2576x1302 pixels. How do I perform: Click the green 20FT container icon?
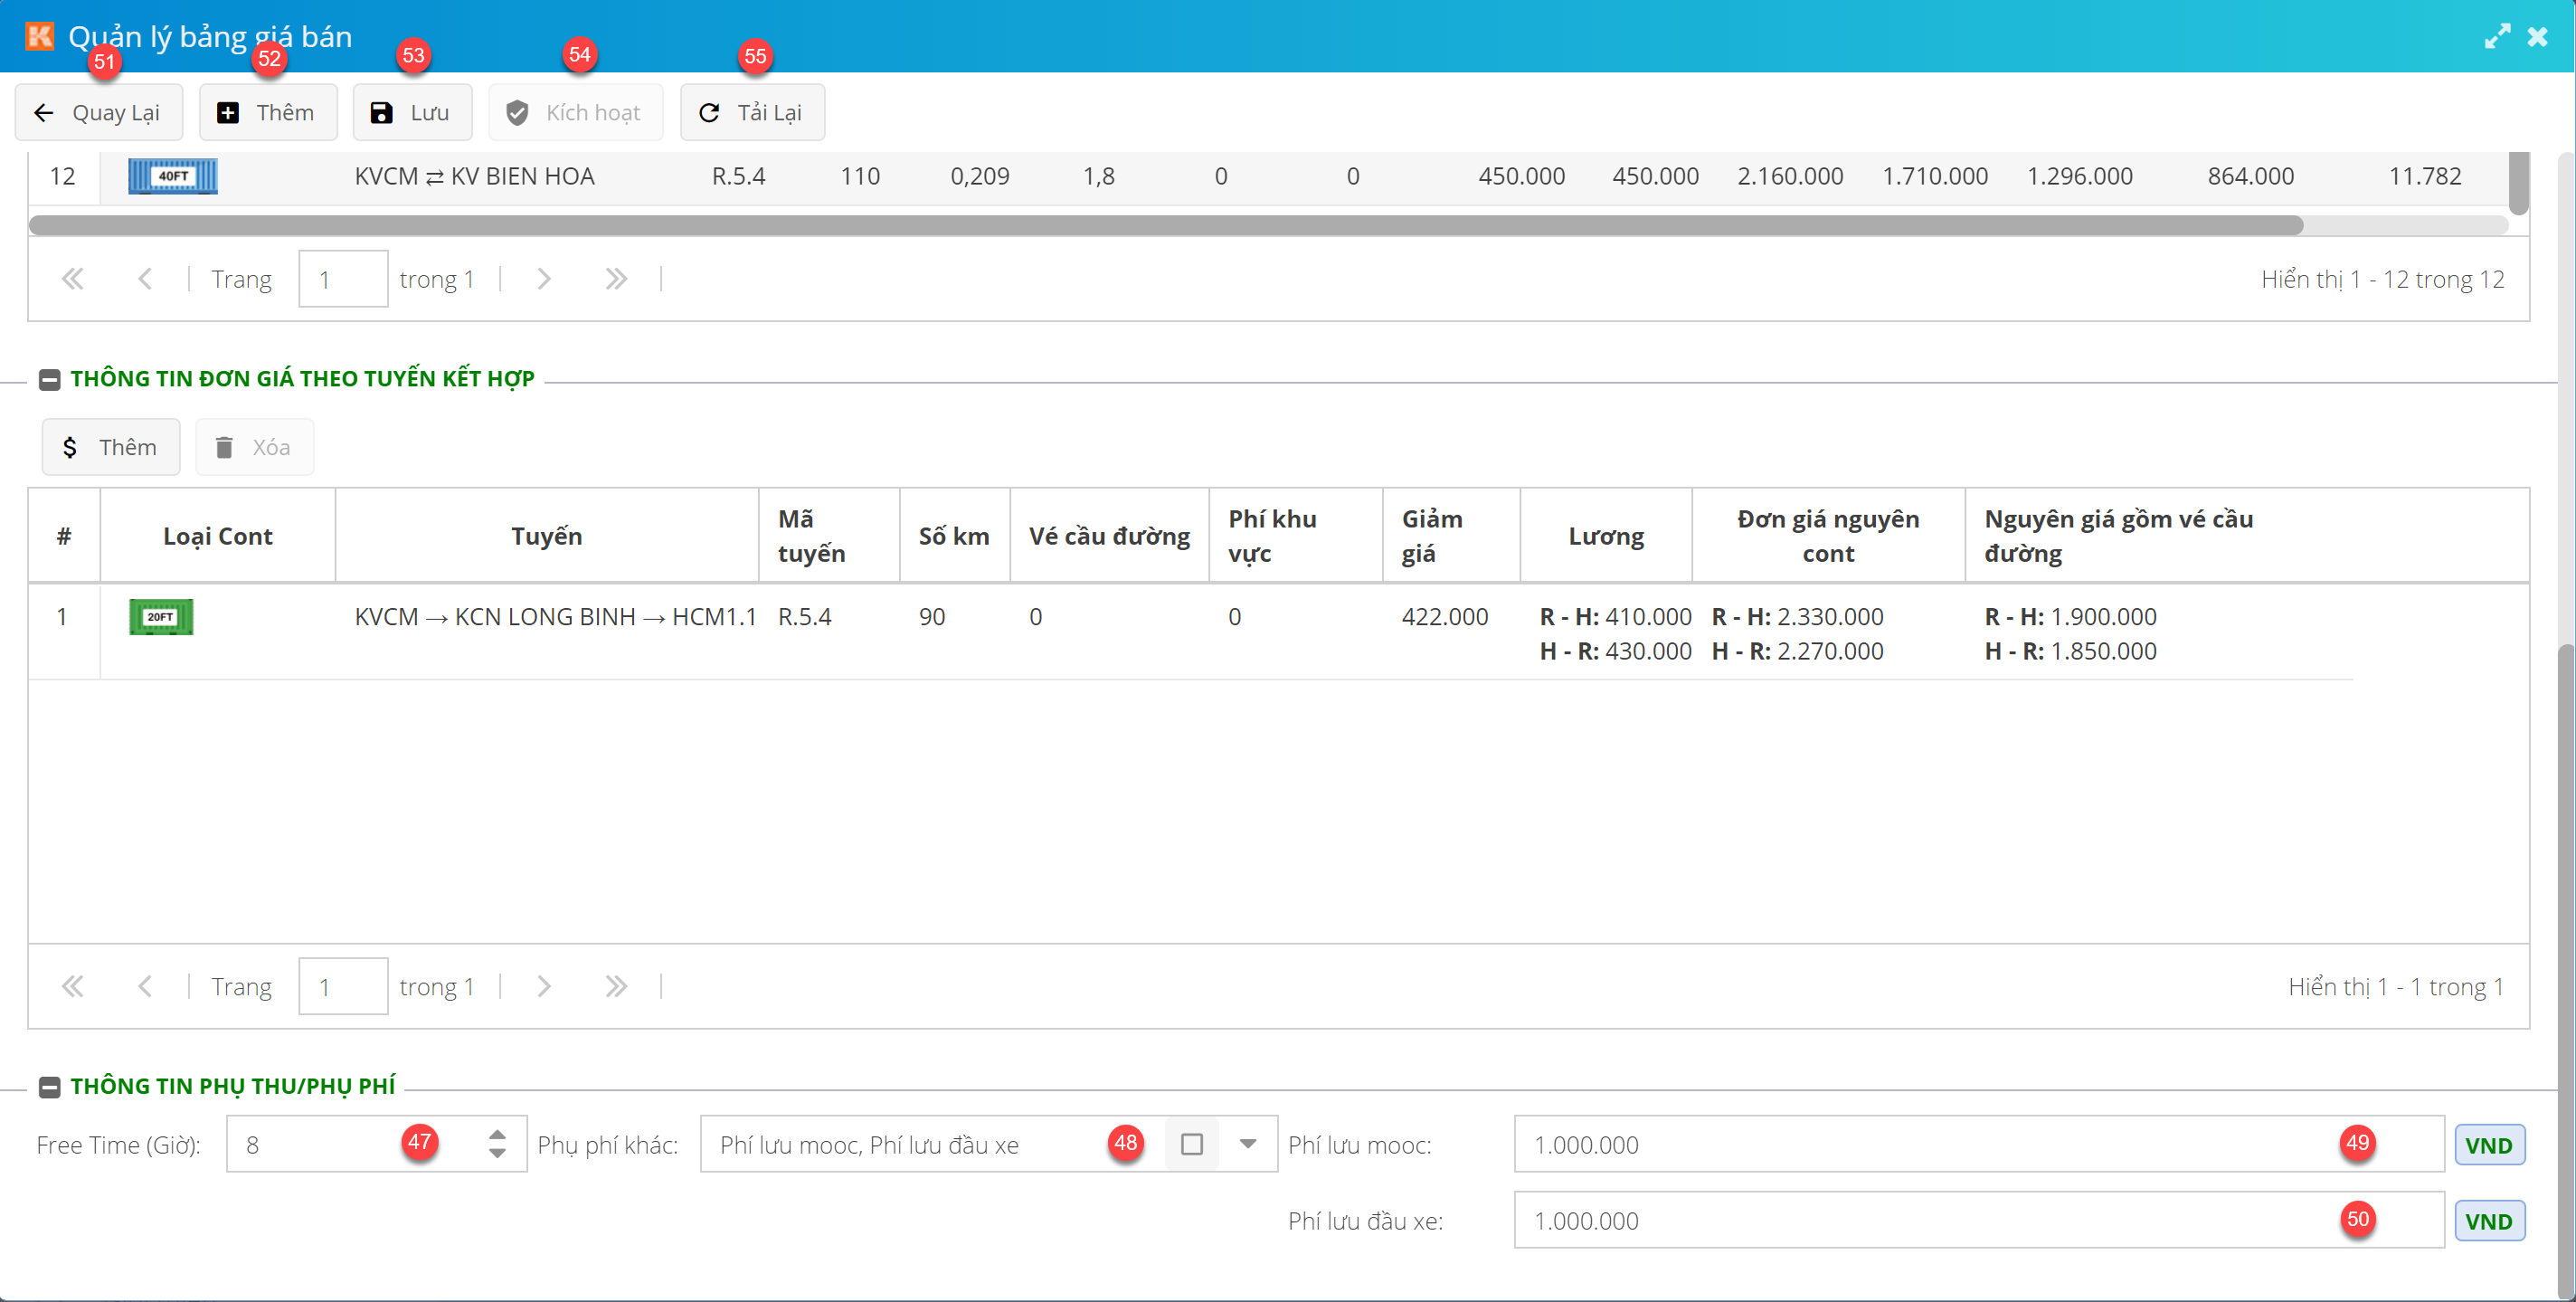(x=161, y=617)
